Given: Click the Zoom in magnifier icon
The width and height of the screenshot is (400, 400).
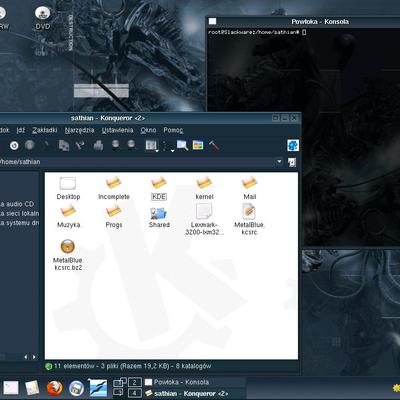Looking at the screenshot, I should 115,145.
